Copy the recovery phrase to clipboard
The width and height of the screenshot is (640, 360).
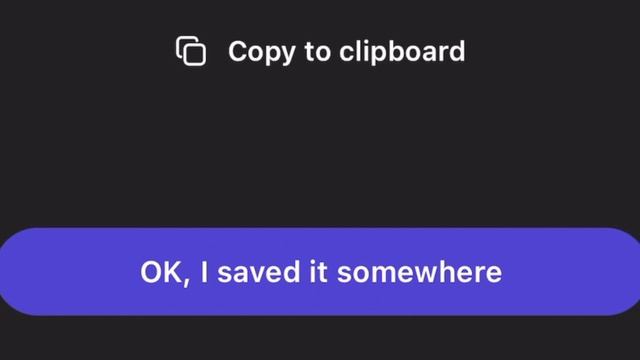click(320, 51)
